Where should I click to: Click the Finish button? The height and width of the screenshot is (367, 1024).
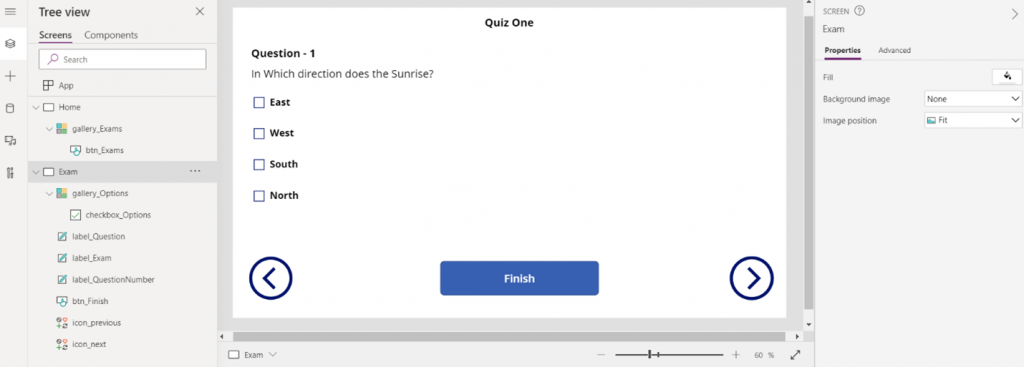click(x=519, y=278)
